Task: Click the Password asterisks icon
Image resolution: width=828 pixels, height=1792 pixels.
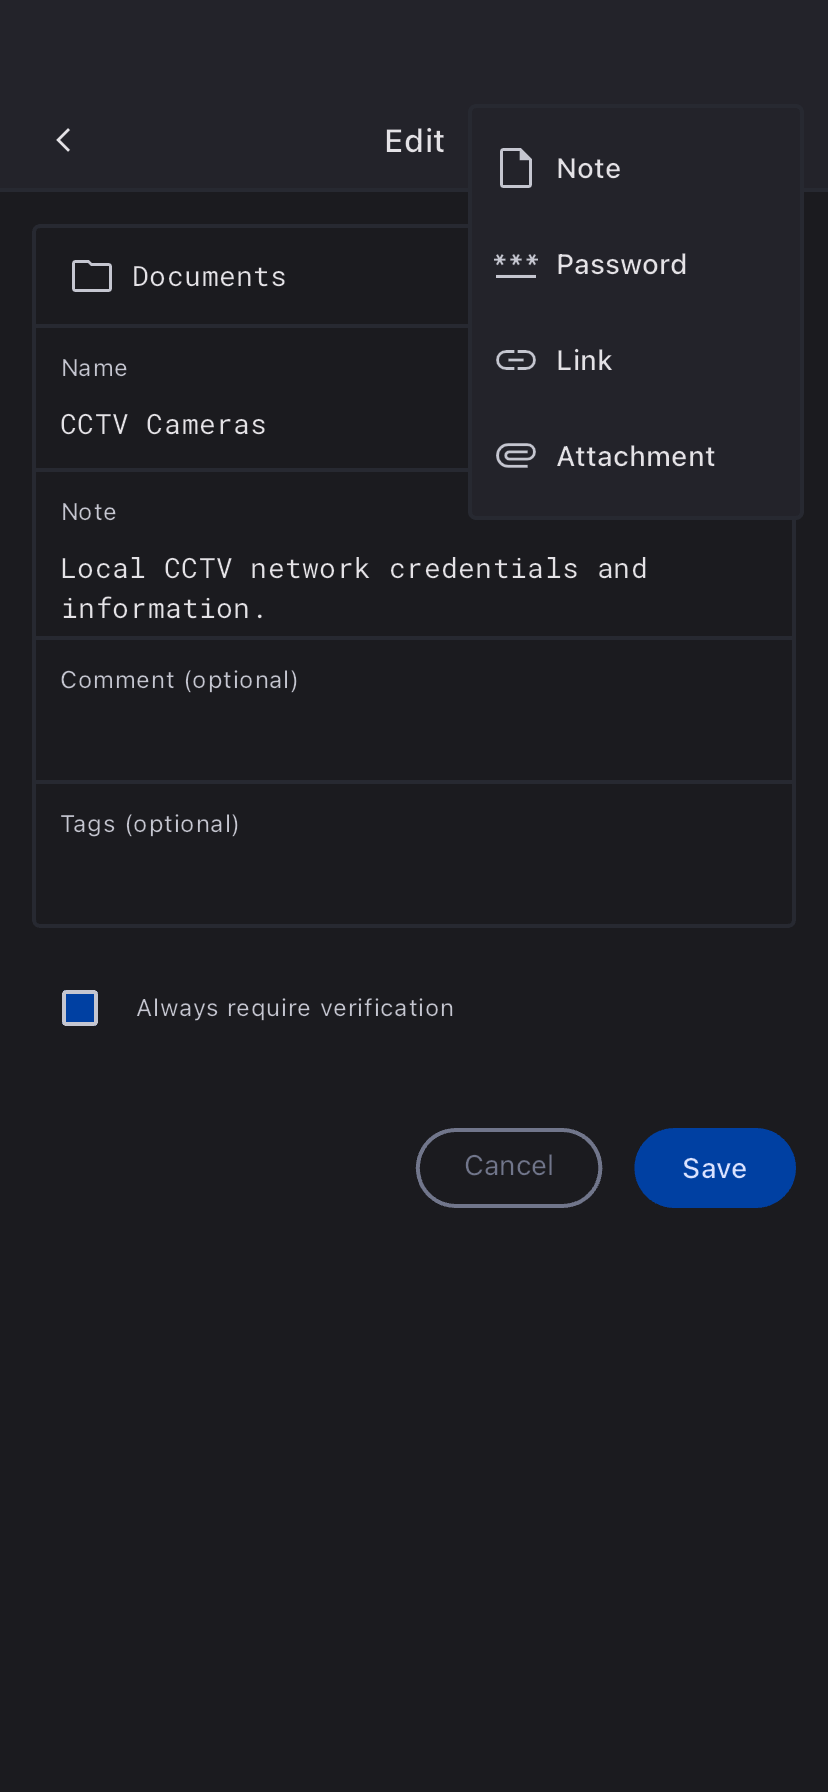Action: tap(515, 265)
